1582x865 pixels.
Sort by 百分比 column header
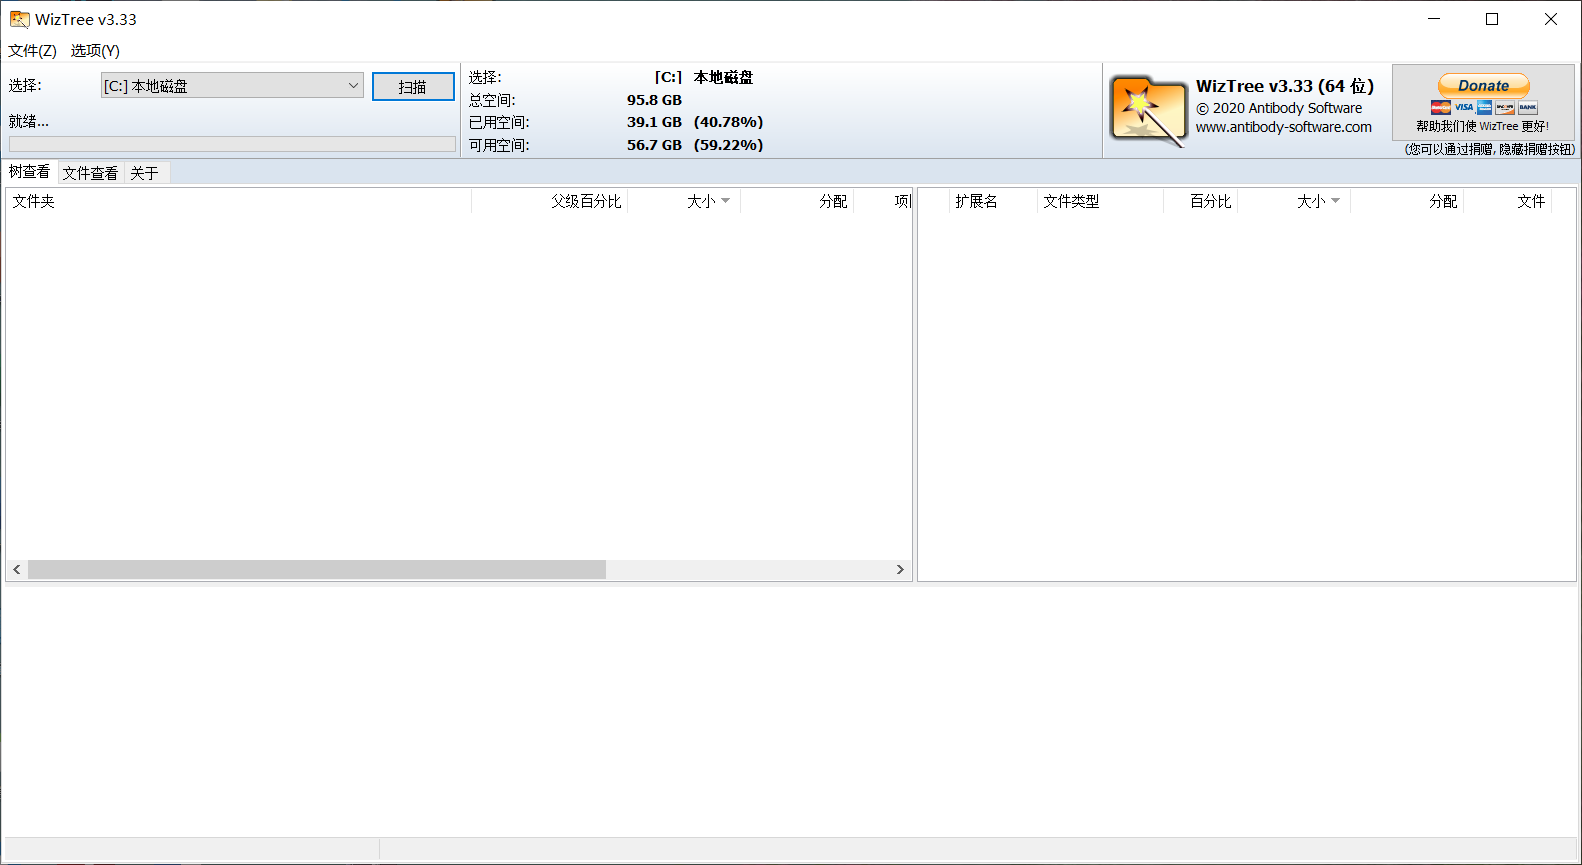(x=1200, y=201)
